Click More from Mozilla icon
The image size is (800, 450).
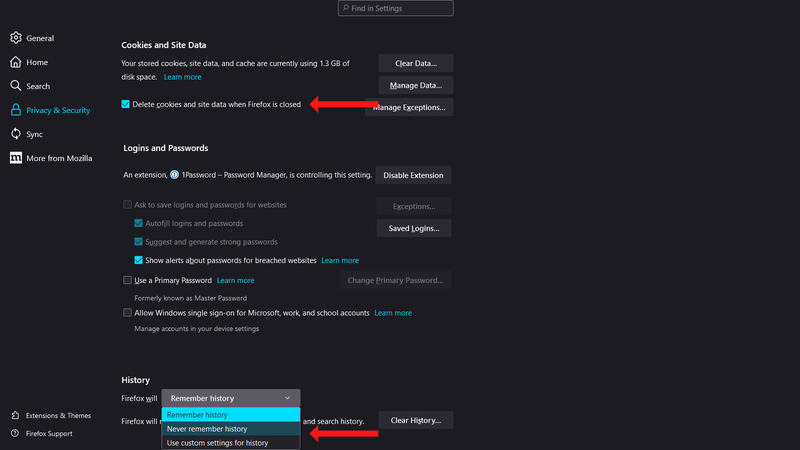tap(16, 158)
